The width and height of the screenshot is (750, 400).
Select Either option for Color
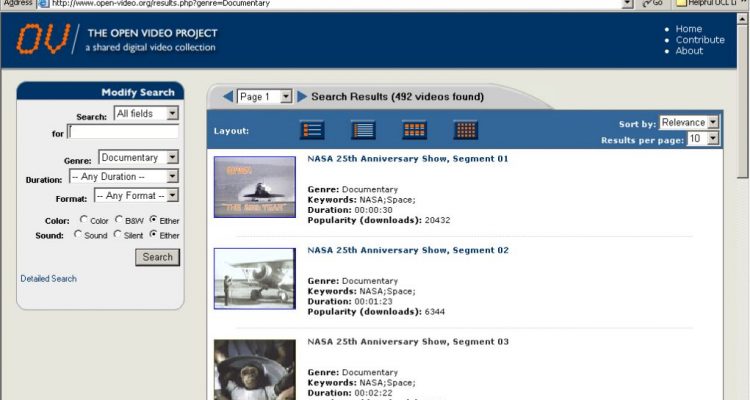click(153, 220)
